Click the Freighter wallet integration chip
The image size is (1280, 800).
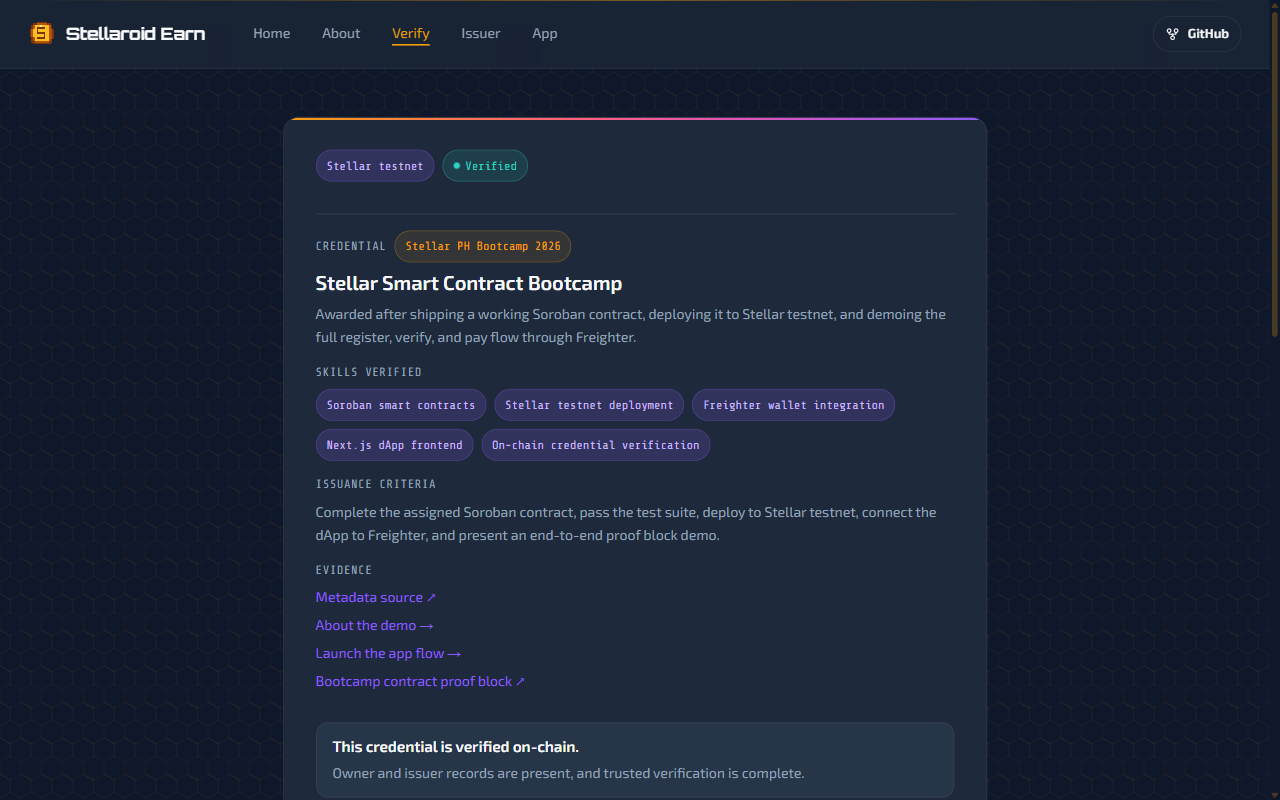click(x=793, y=405)
